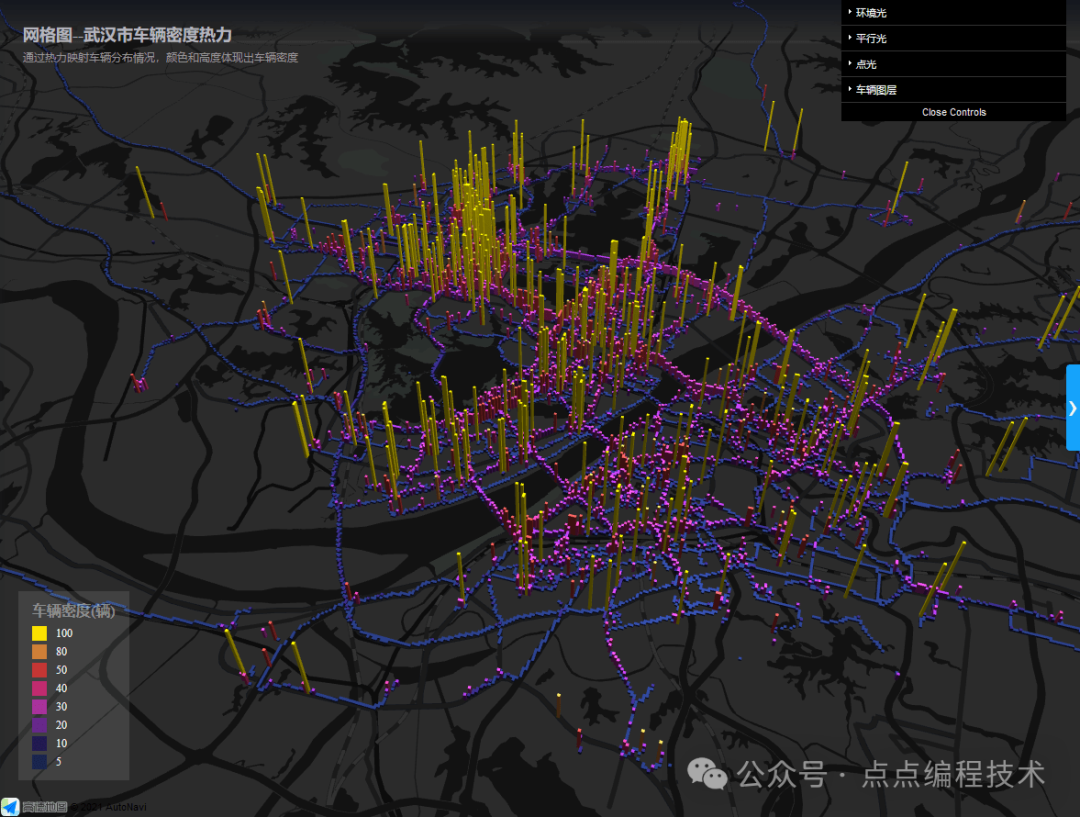The width and height of the screenshot is (1080, 817).
Task: Click the dark navy 10 legend swatch
Action: click(39, 743)
